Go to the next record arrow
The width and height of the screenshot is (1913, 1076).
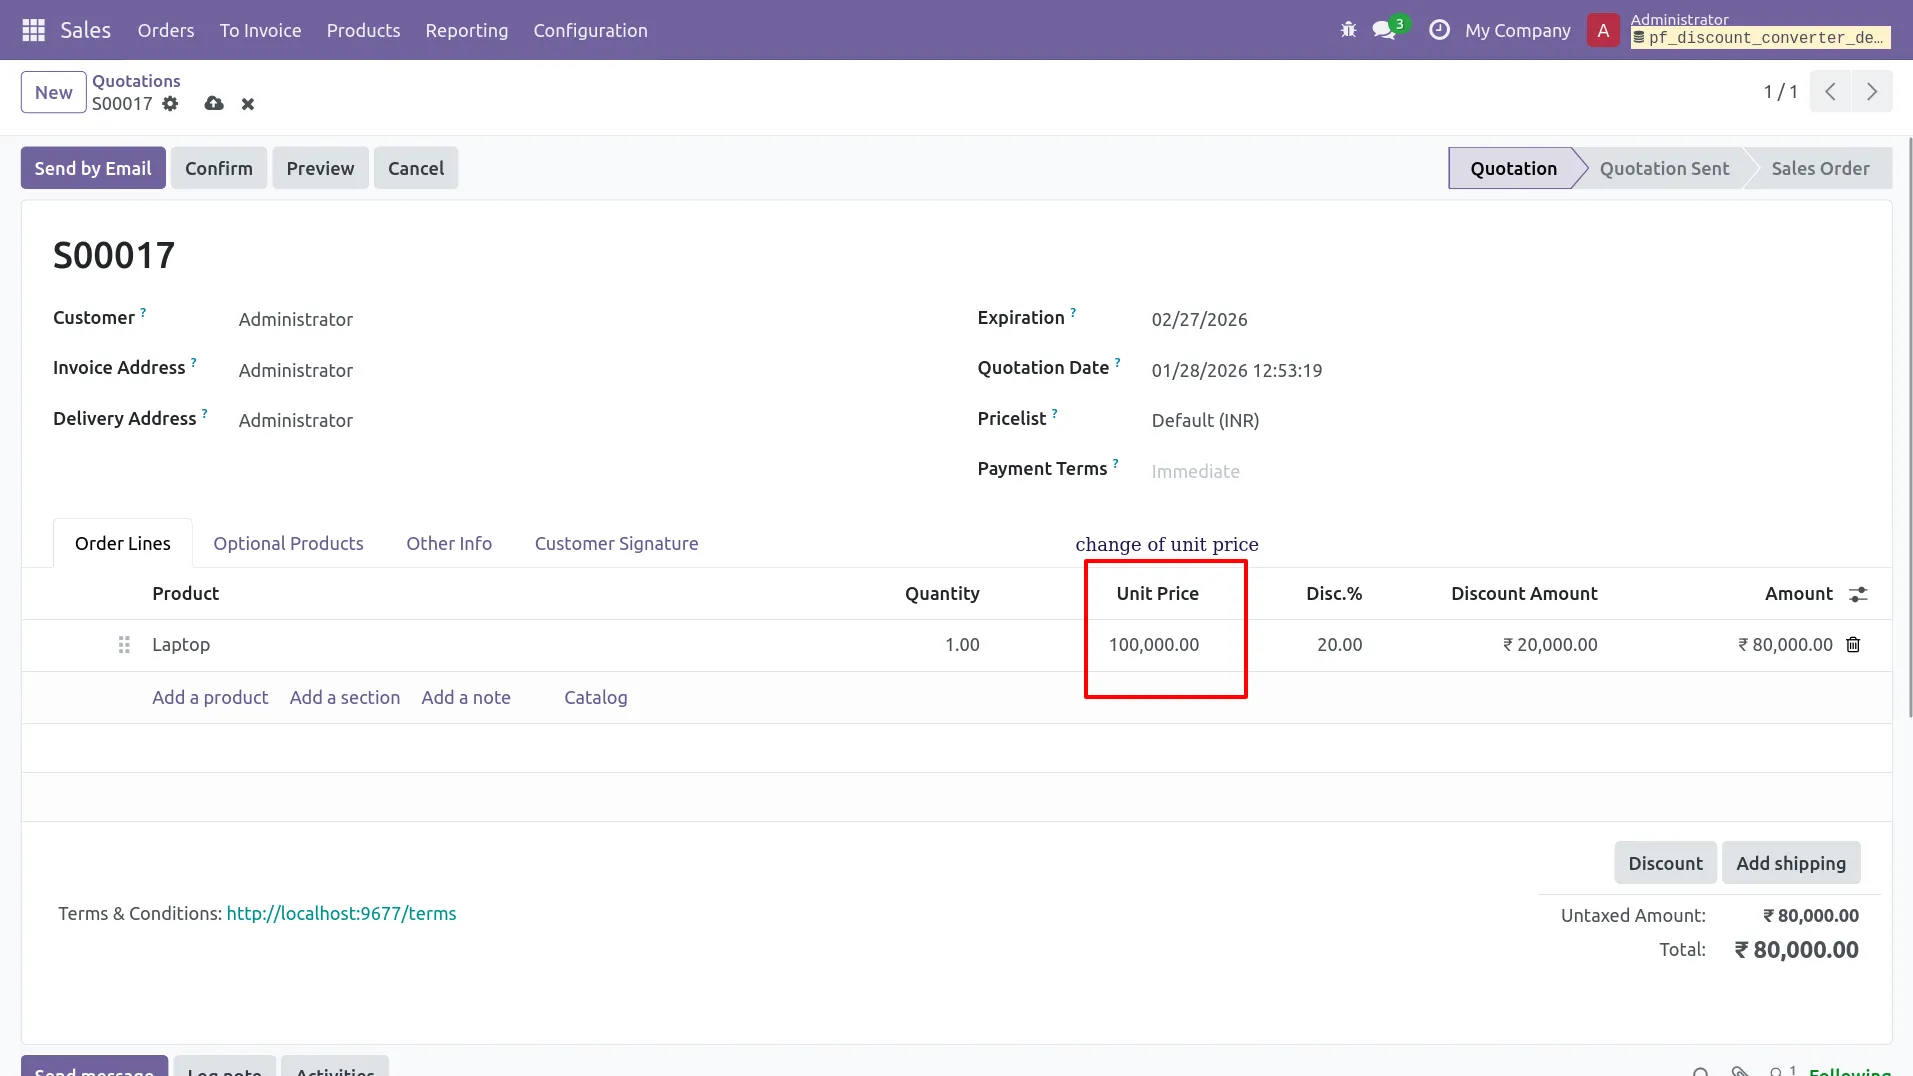[x=1872, y=92]
